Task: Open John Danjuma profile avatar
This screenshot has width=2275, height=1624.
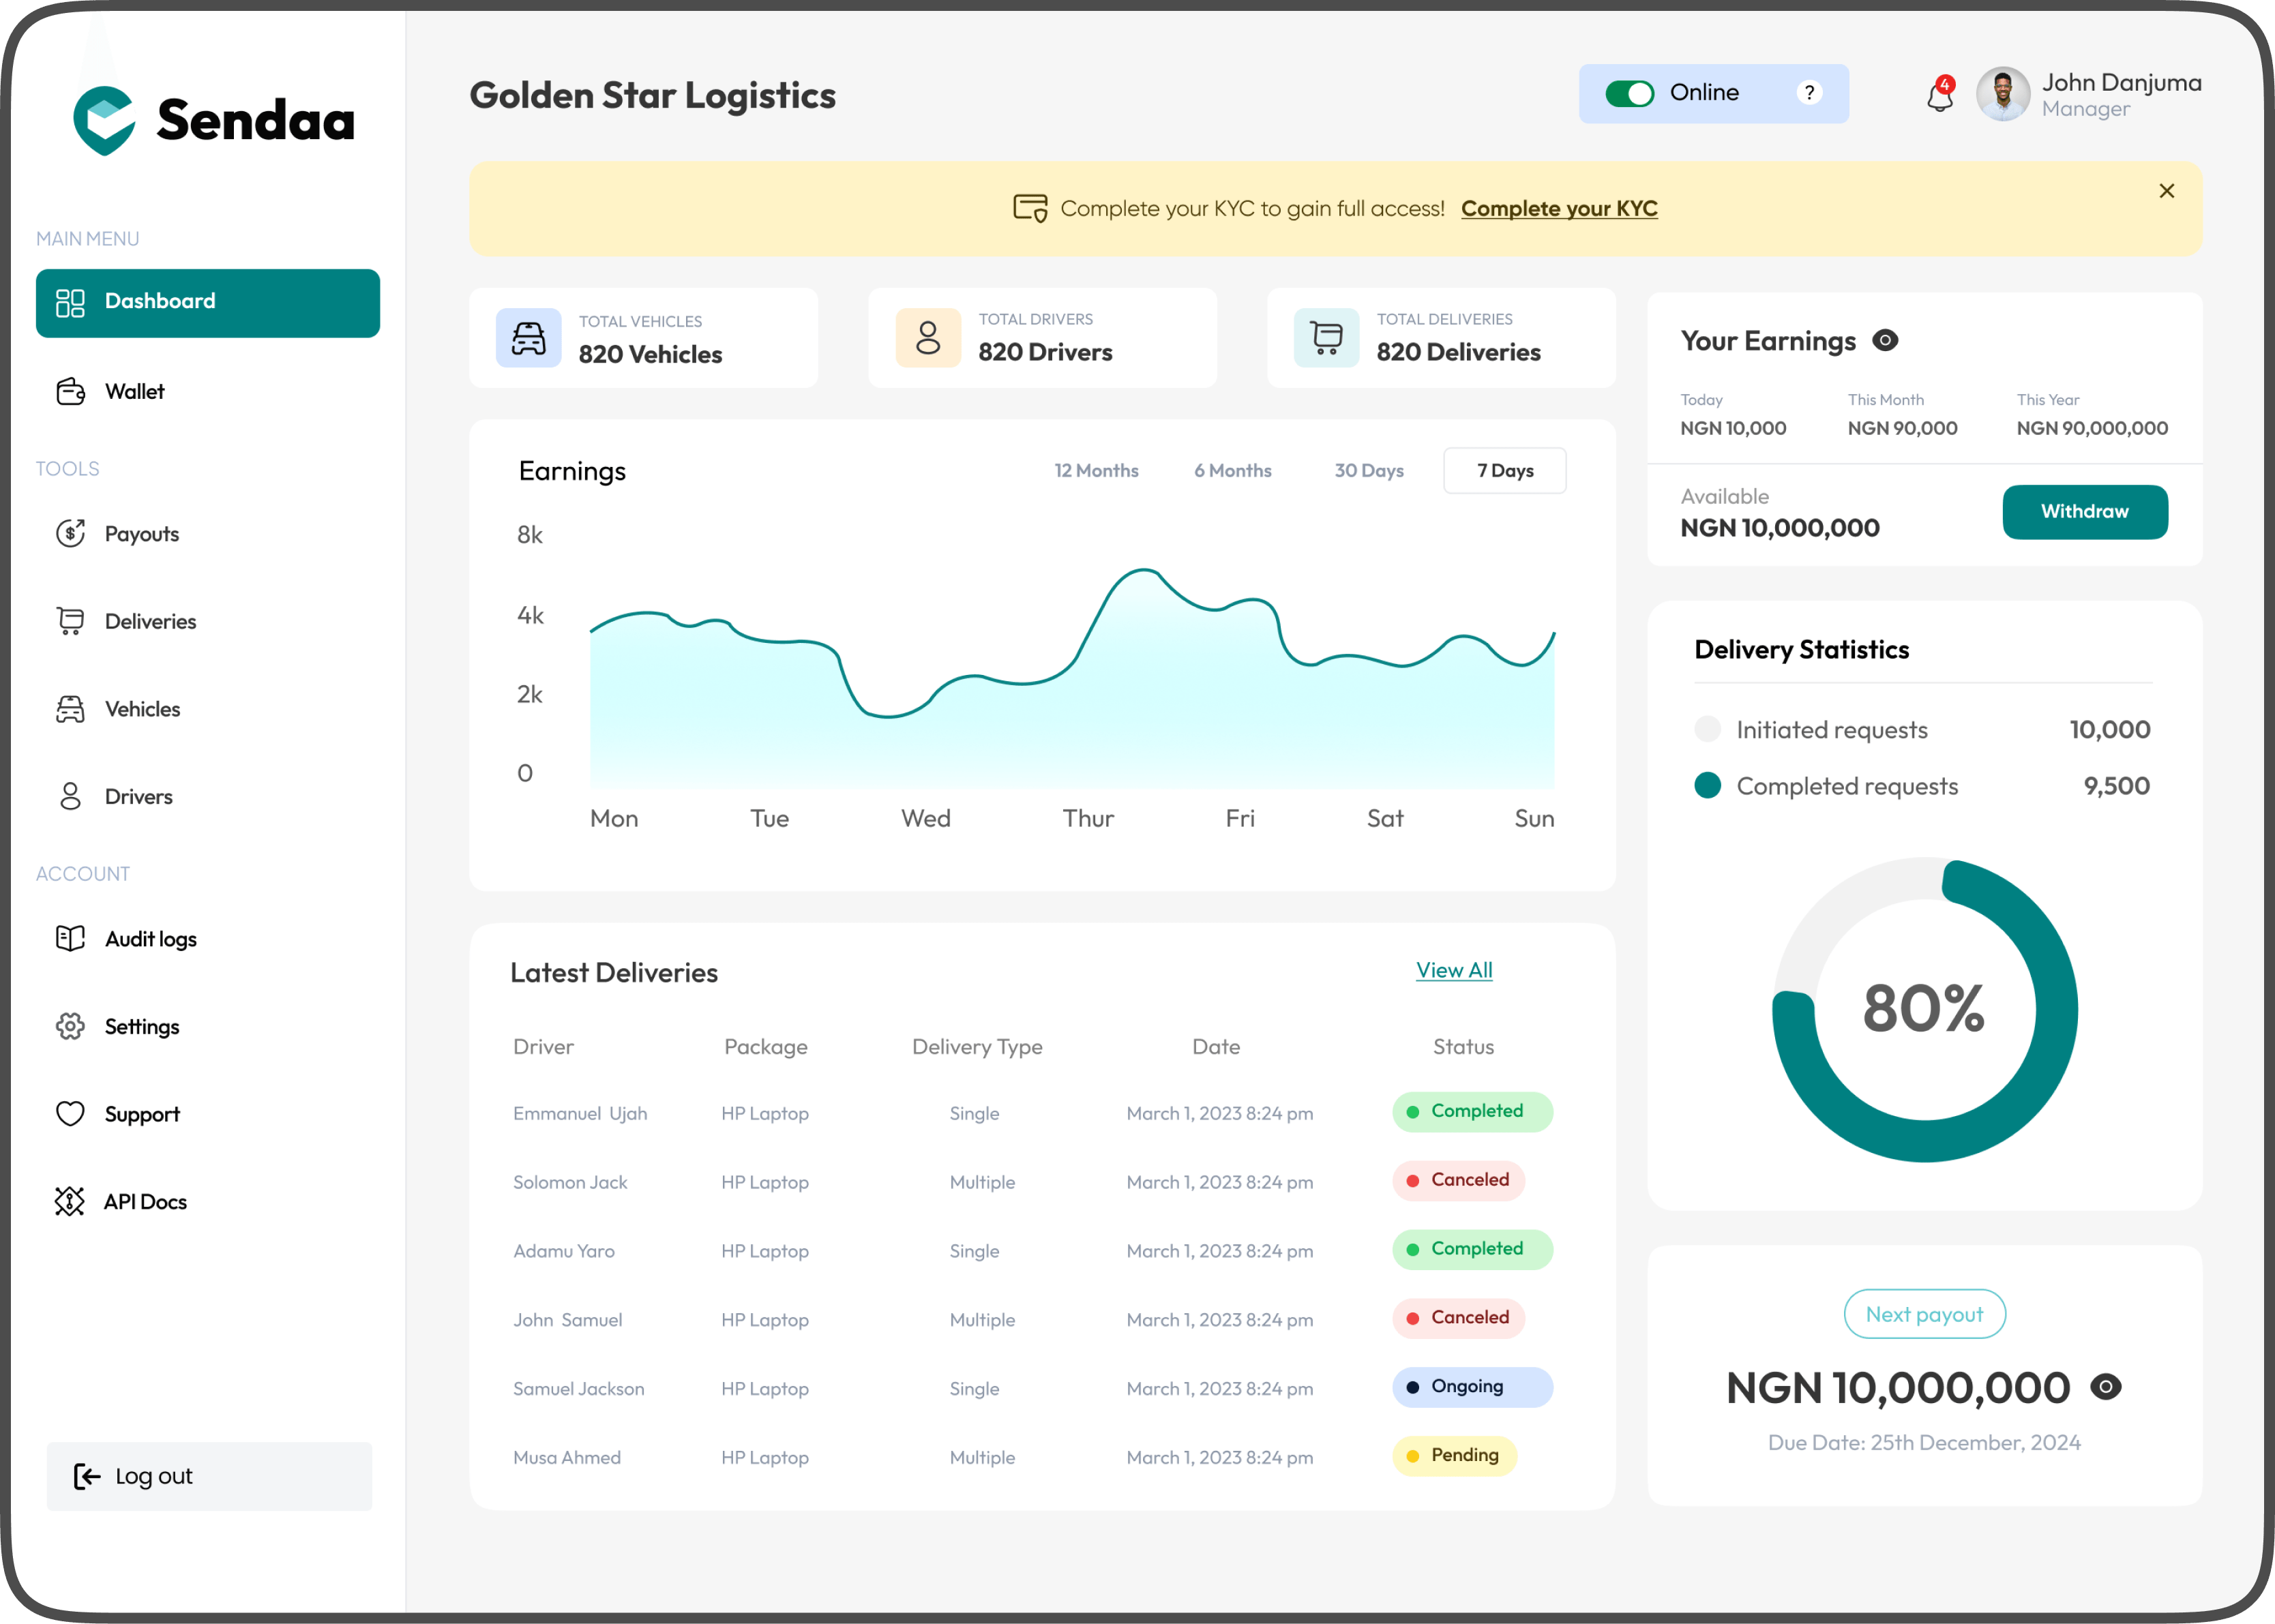Action: 2003,94
